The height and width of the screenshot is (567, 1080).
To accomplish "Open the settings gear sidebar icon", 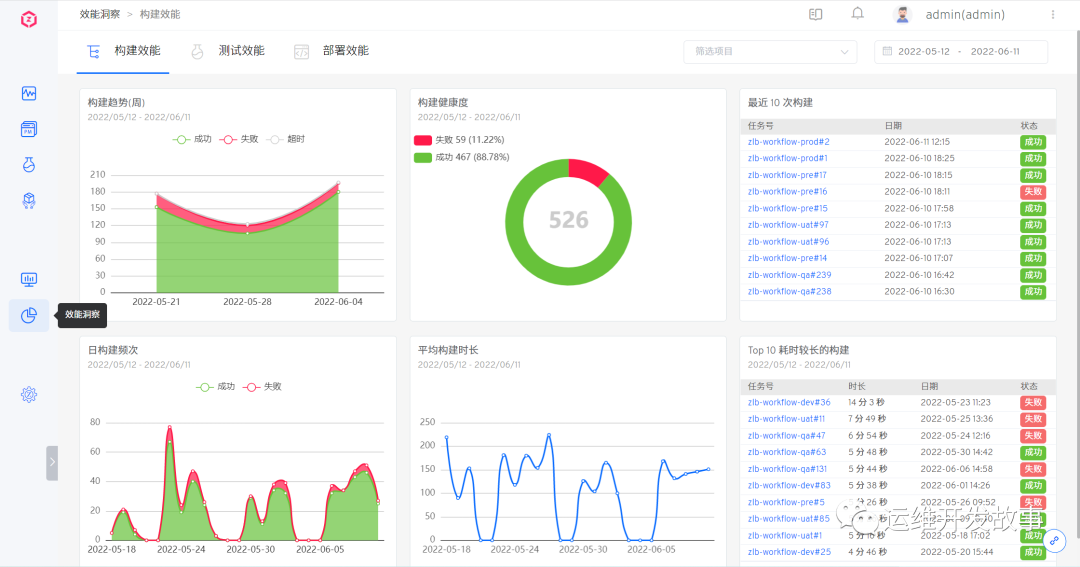I will (x=29, y=394).
